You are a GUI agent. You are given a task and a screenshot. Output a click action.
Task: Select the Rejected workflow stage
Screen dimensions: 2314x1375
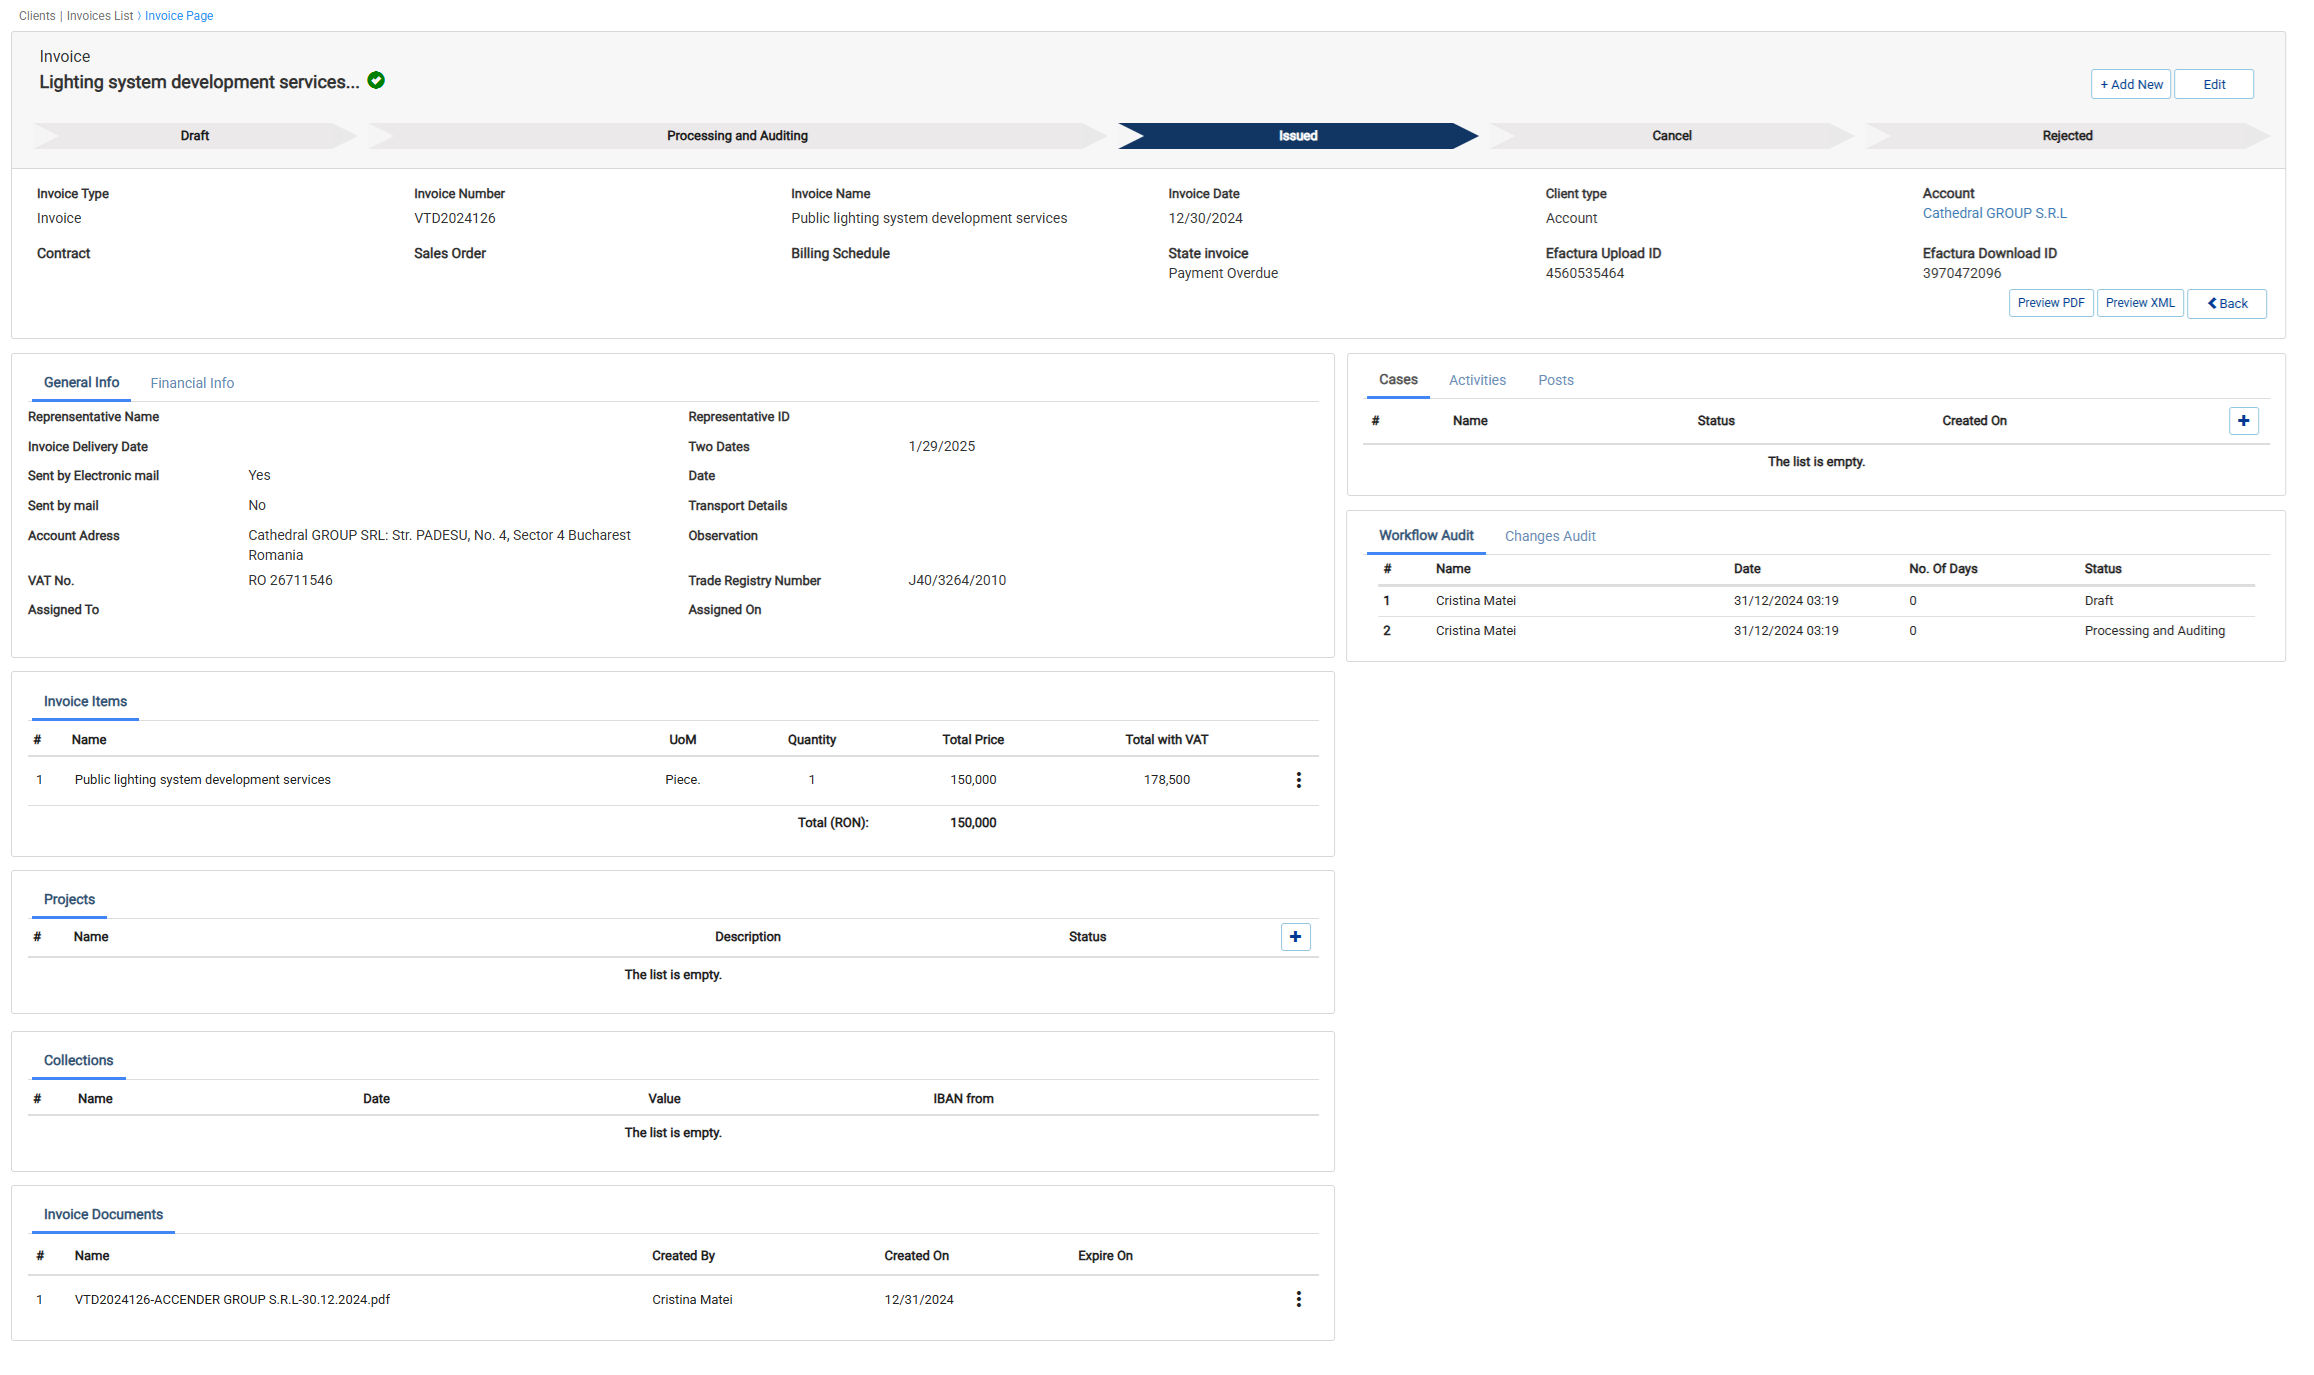click(x=2066, y=136)
